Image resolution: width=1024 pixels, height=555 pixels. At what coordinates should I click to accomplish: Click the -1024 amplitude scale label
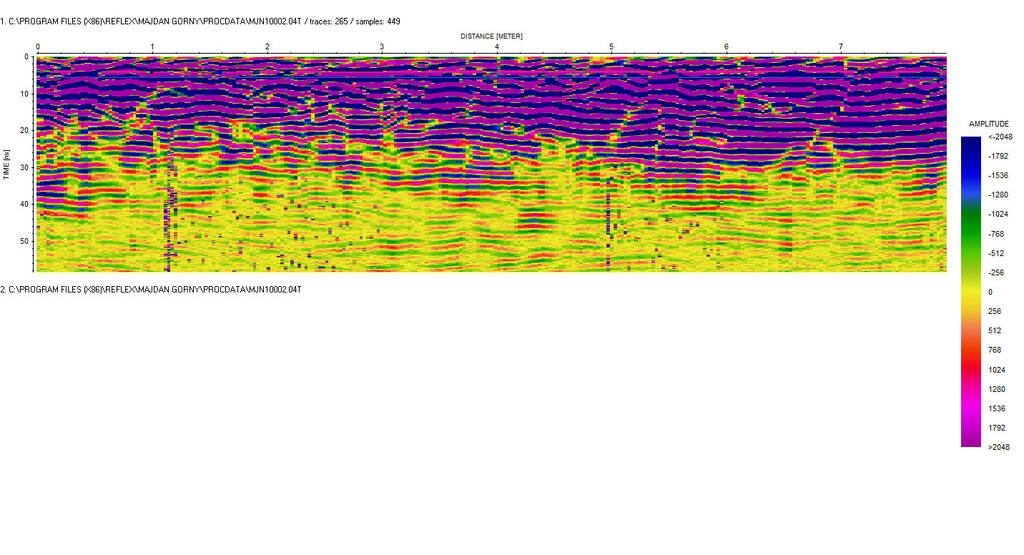998,214
